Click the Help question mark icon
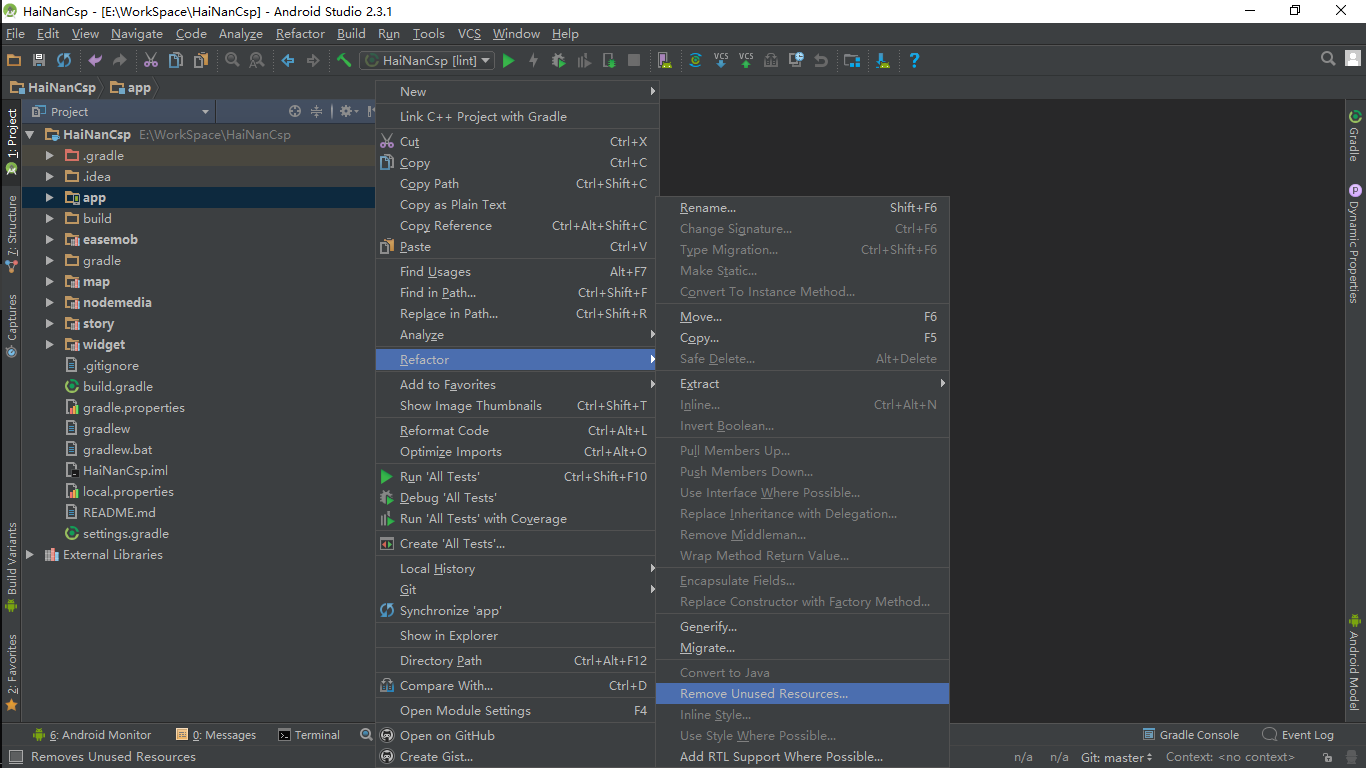 [x=914, y=60]
